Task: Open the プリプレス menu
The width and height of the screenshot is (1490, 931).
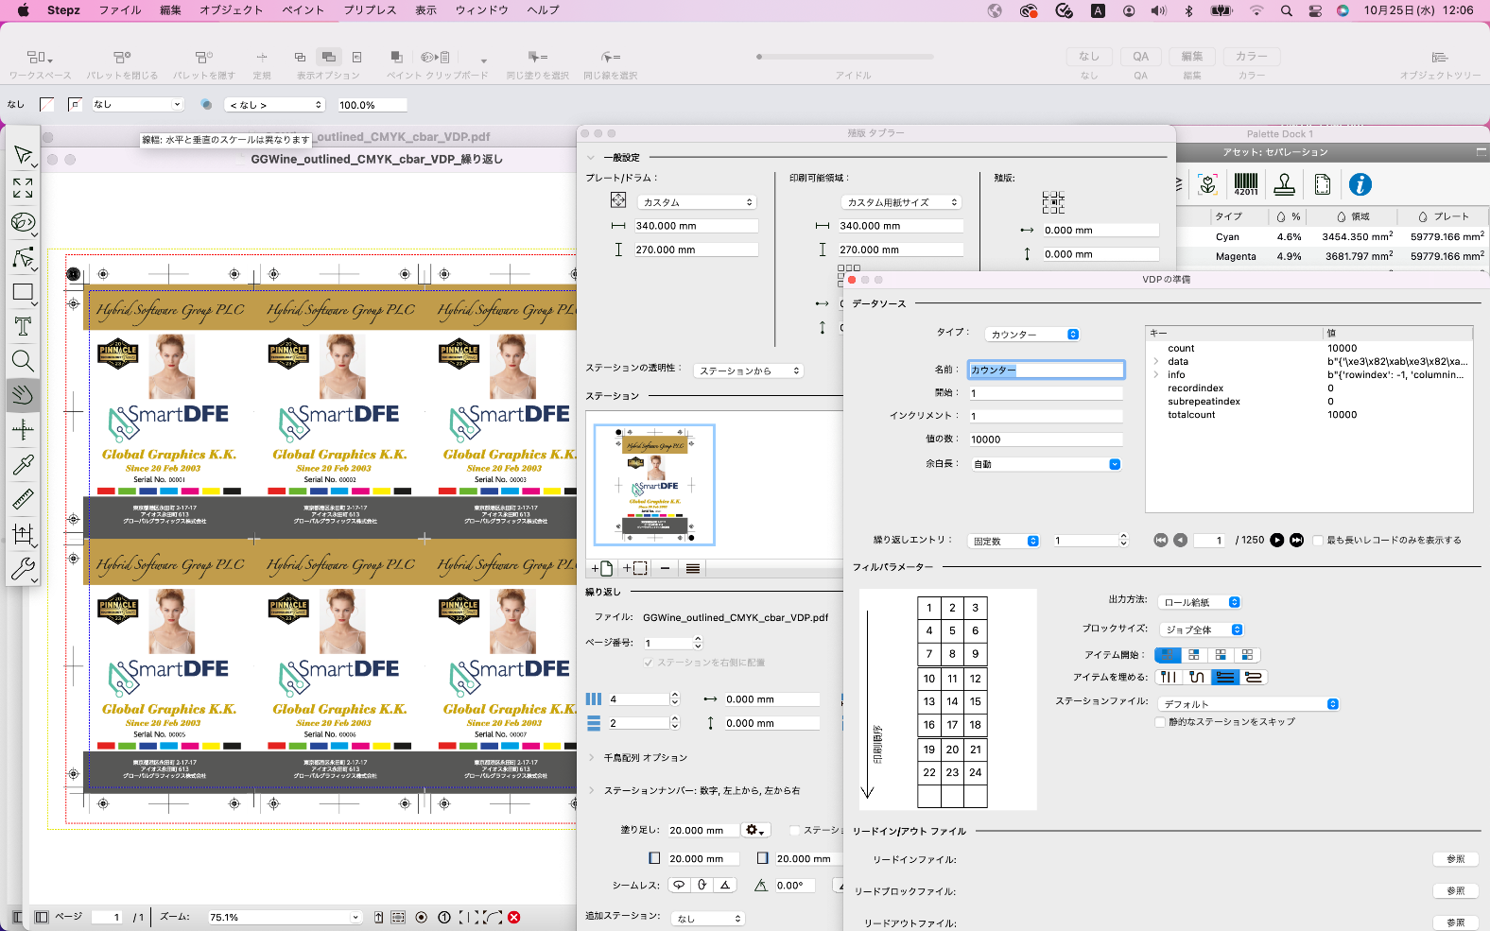Action: pos(370,10)
